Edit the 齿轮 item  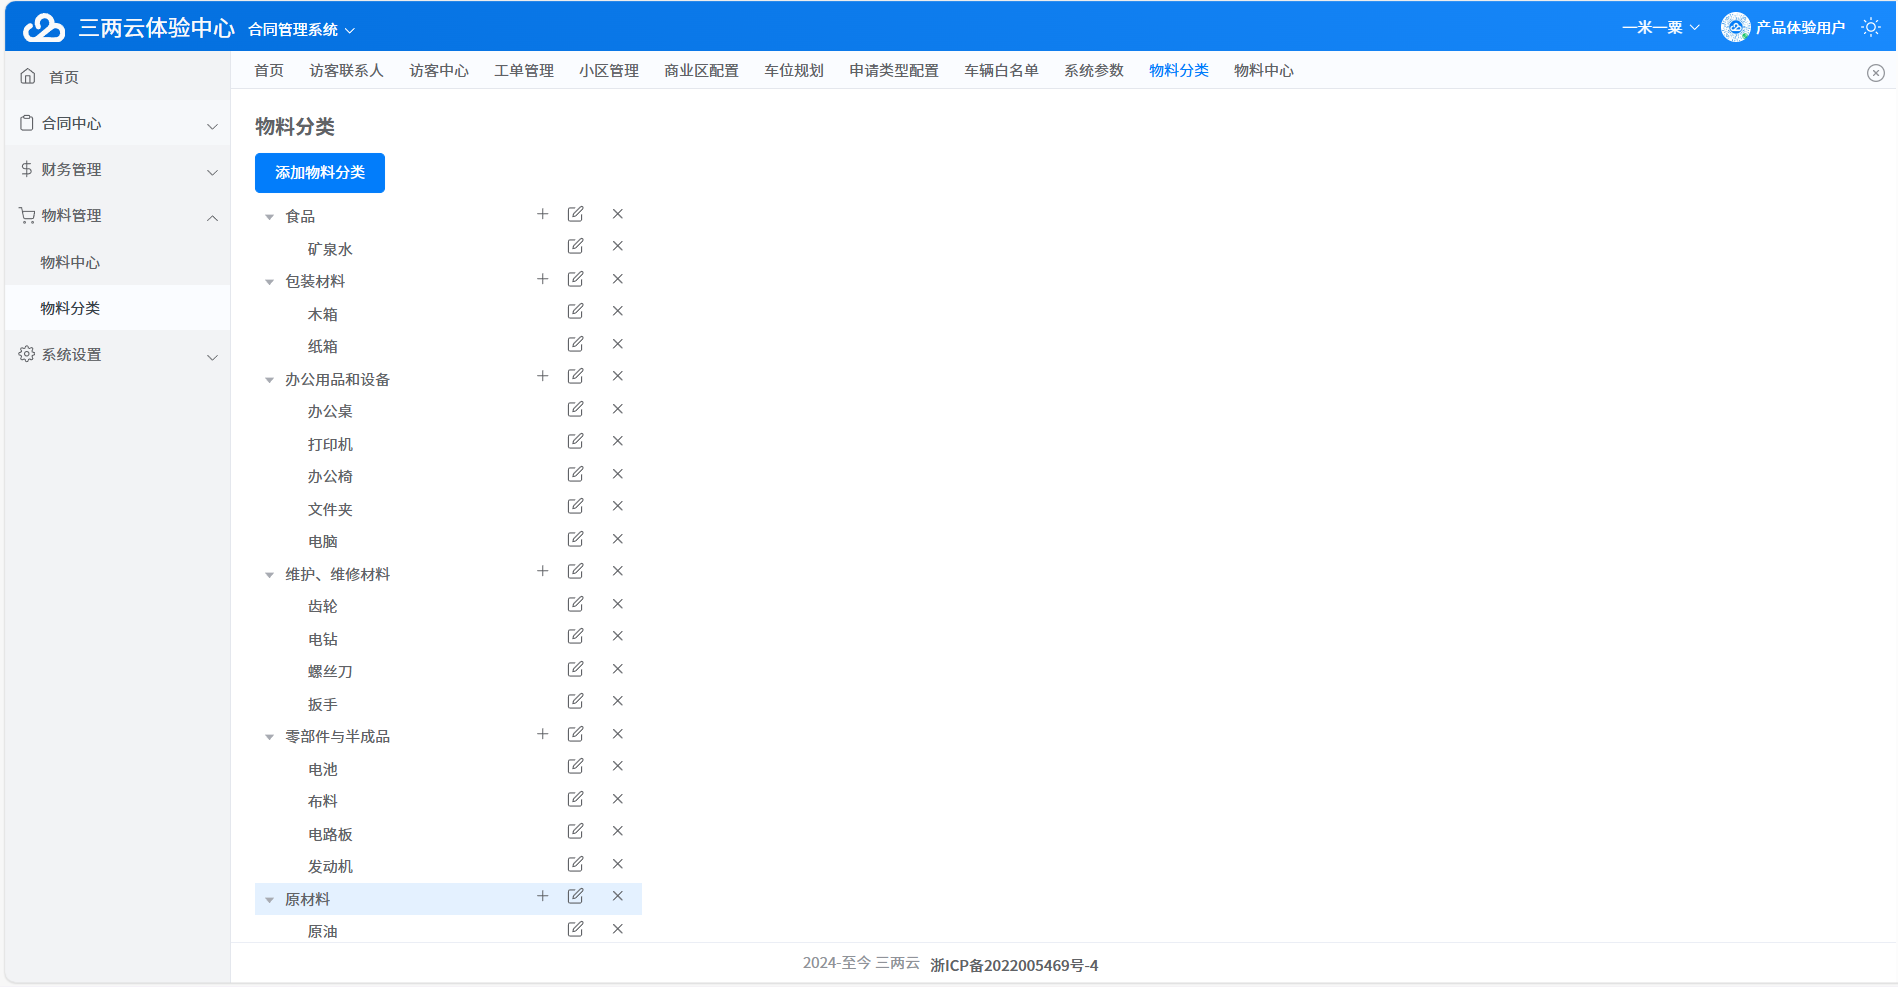coord(576,604)
